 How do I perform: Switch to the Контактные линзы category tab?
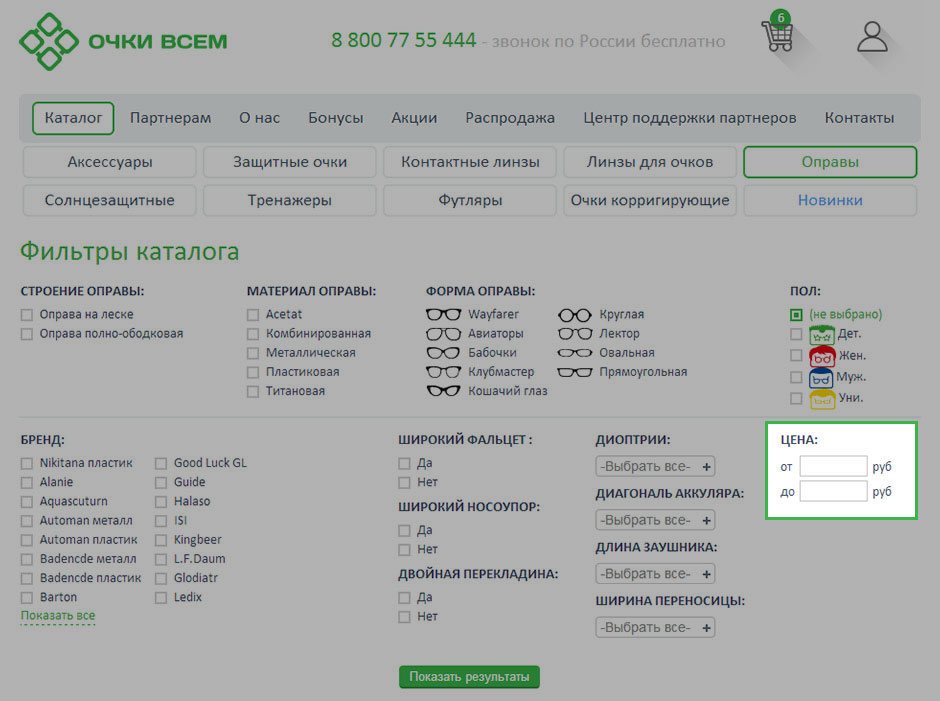(x=470, y=162)
